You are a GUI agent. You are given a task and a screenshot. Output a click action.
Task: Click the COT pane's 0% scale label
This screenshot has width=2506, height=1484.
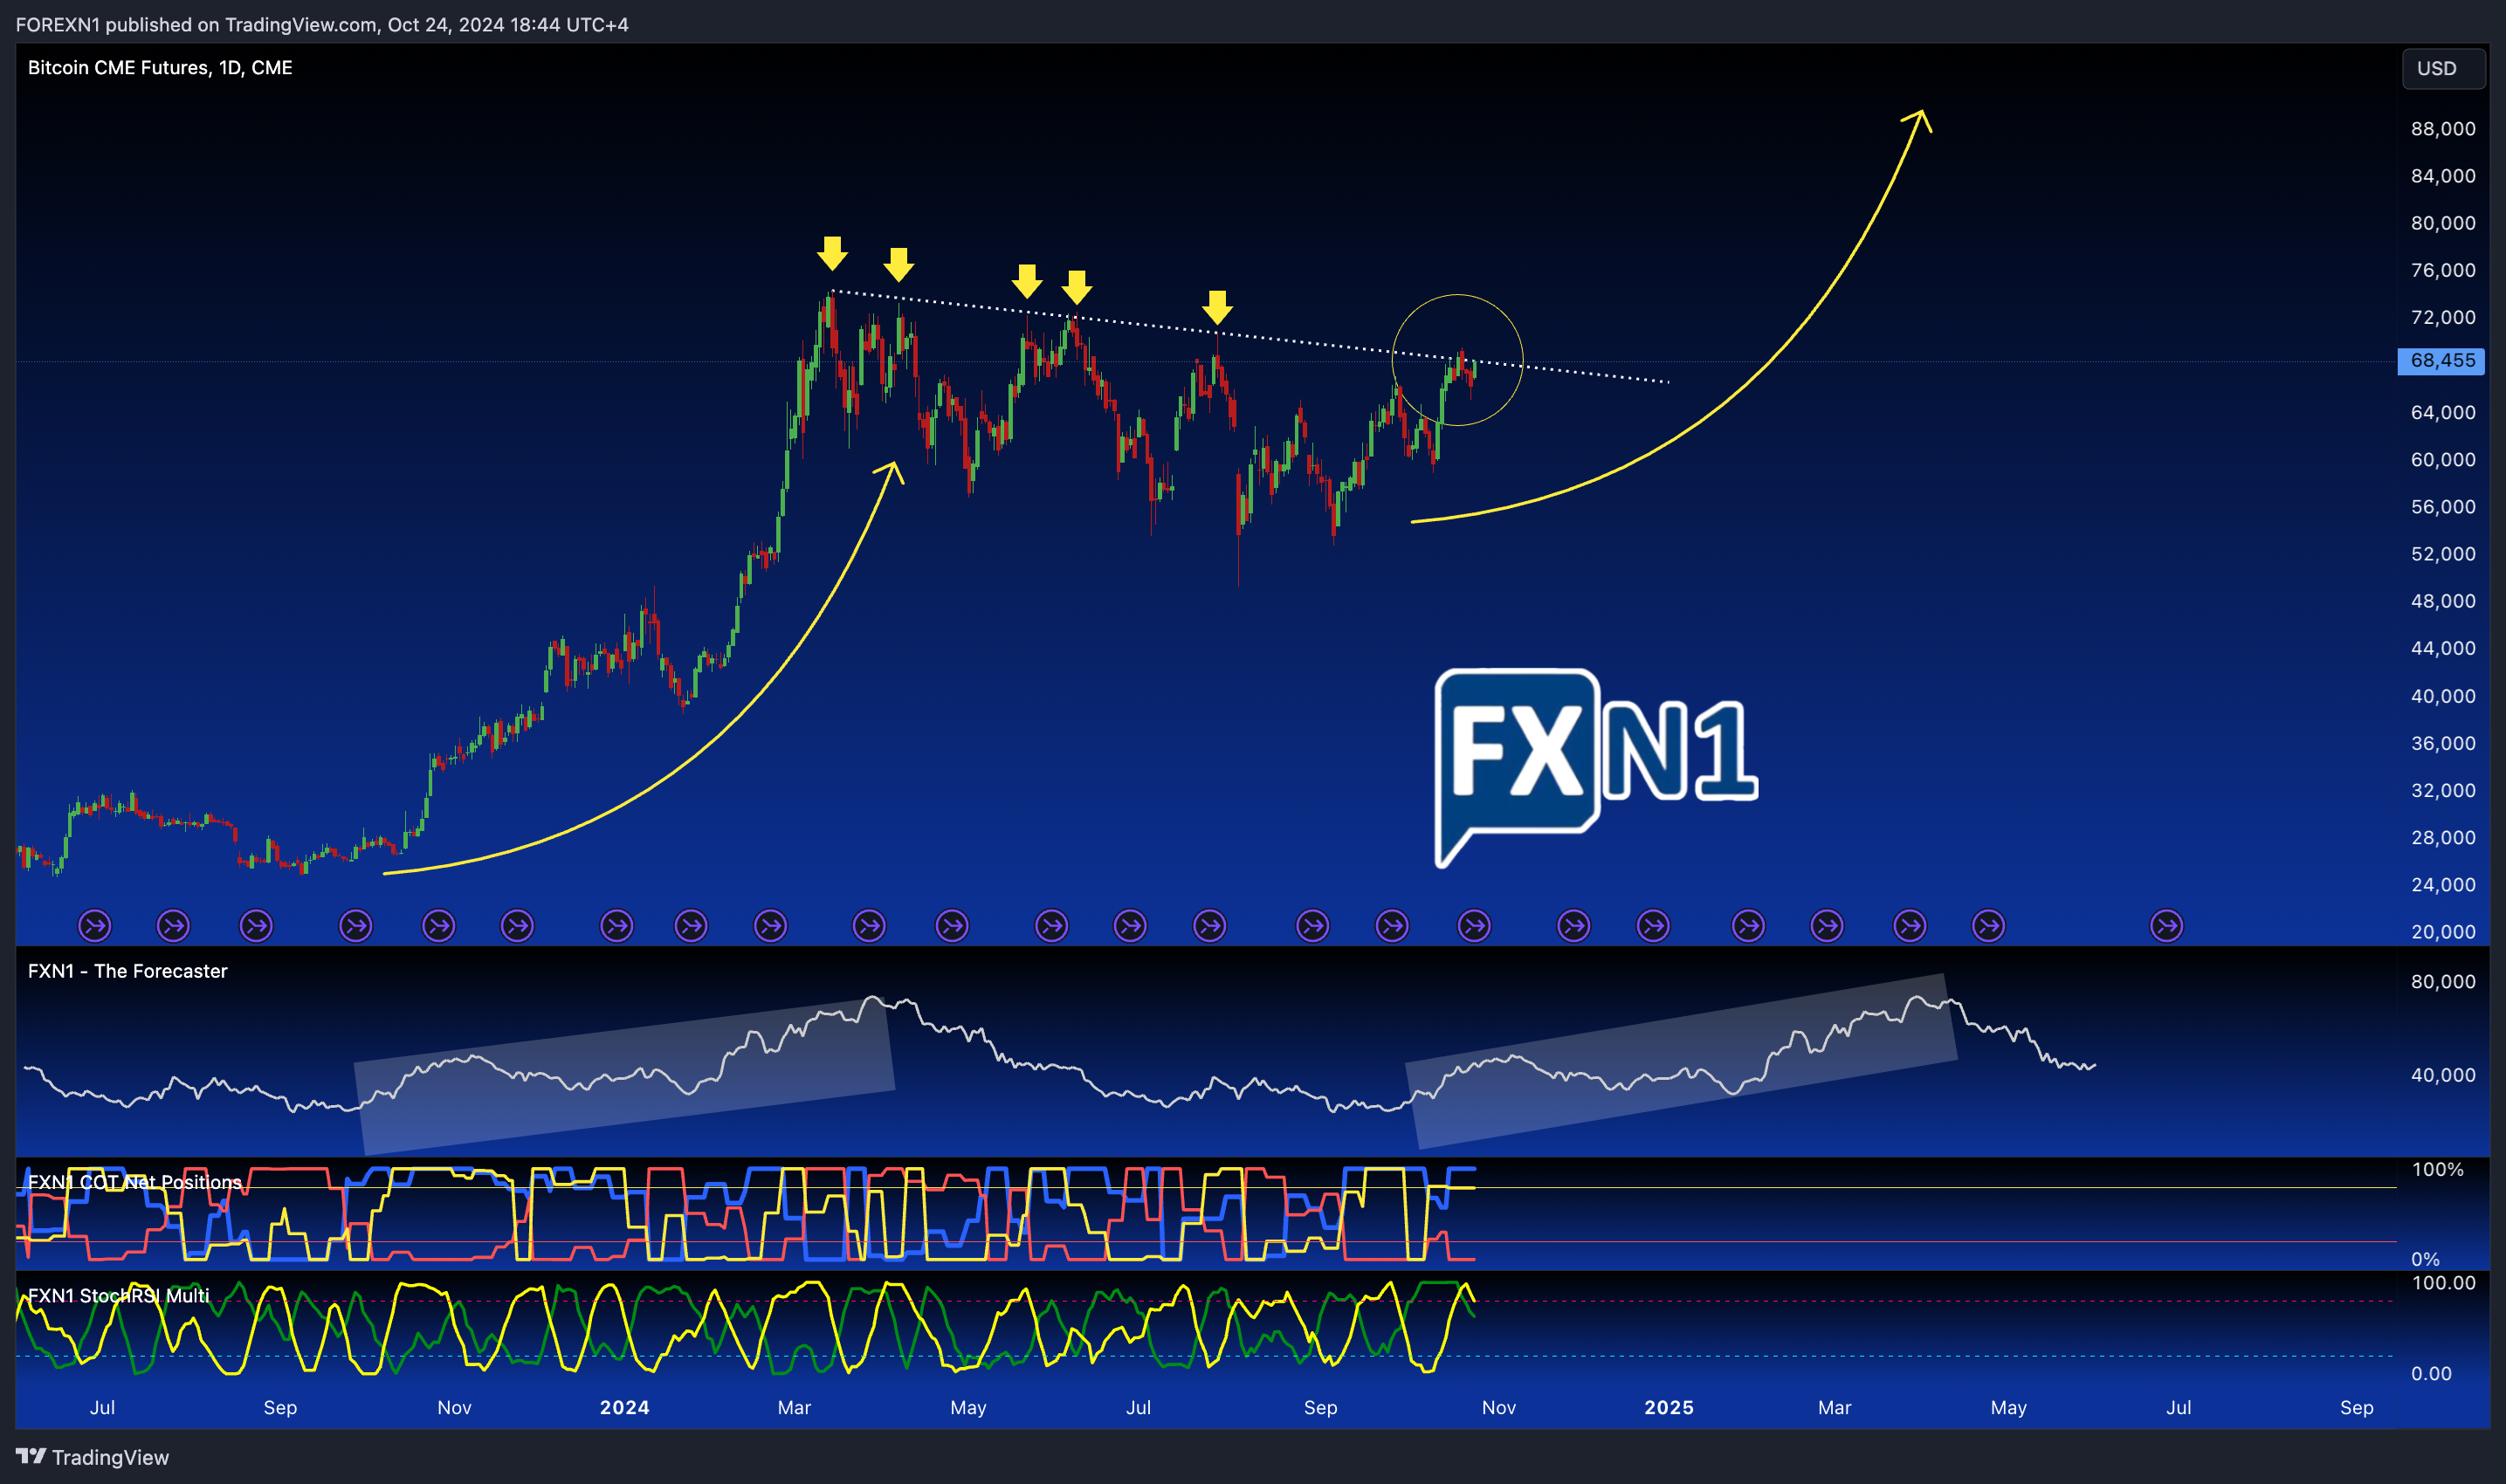coord(2425,1259)
